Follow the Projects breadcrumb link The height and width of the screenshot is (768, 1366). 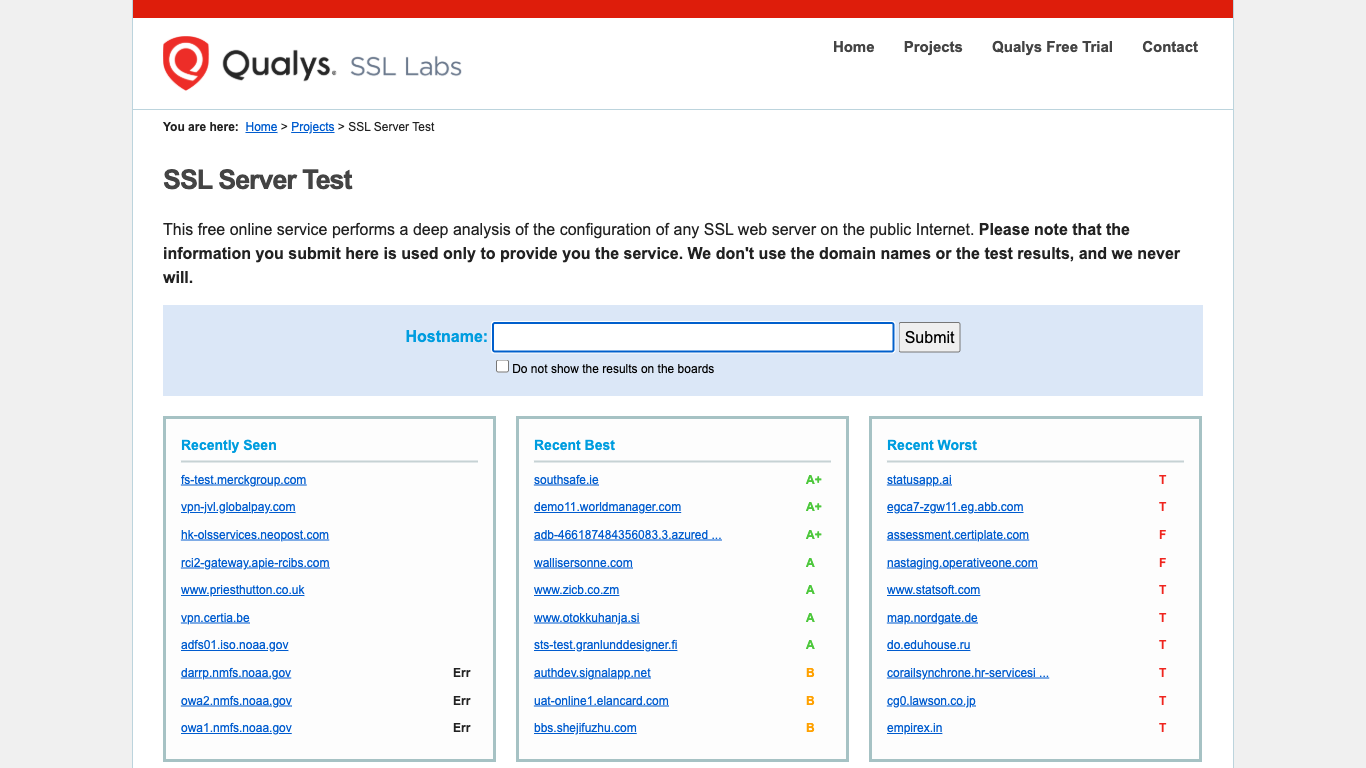point(313,127)
